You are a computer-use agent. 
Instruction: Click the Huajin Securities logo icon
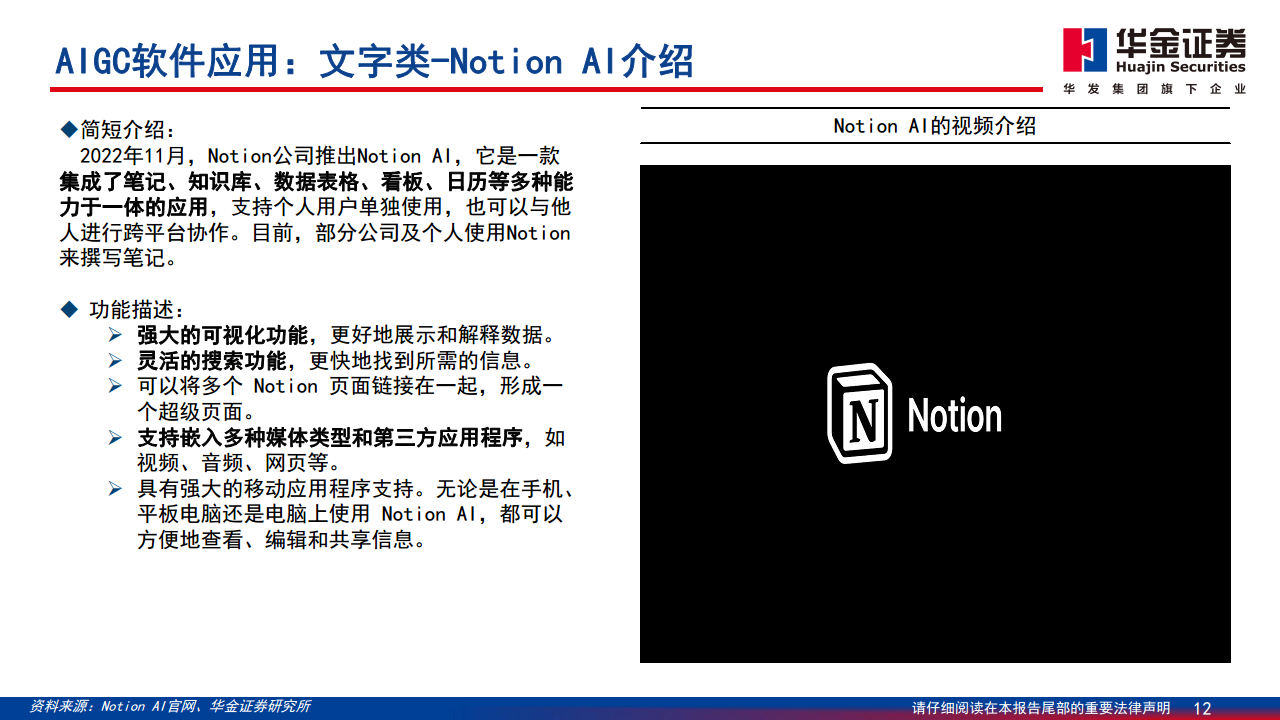(1084, 51)
